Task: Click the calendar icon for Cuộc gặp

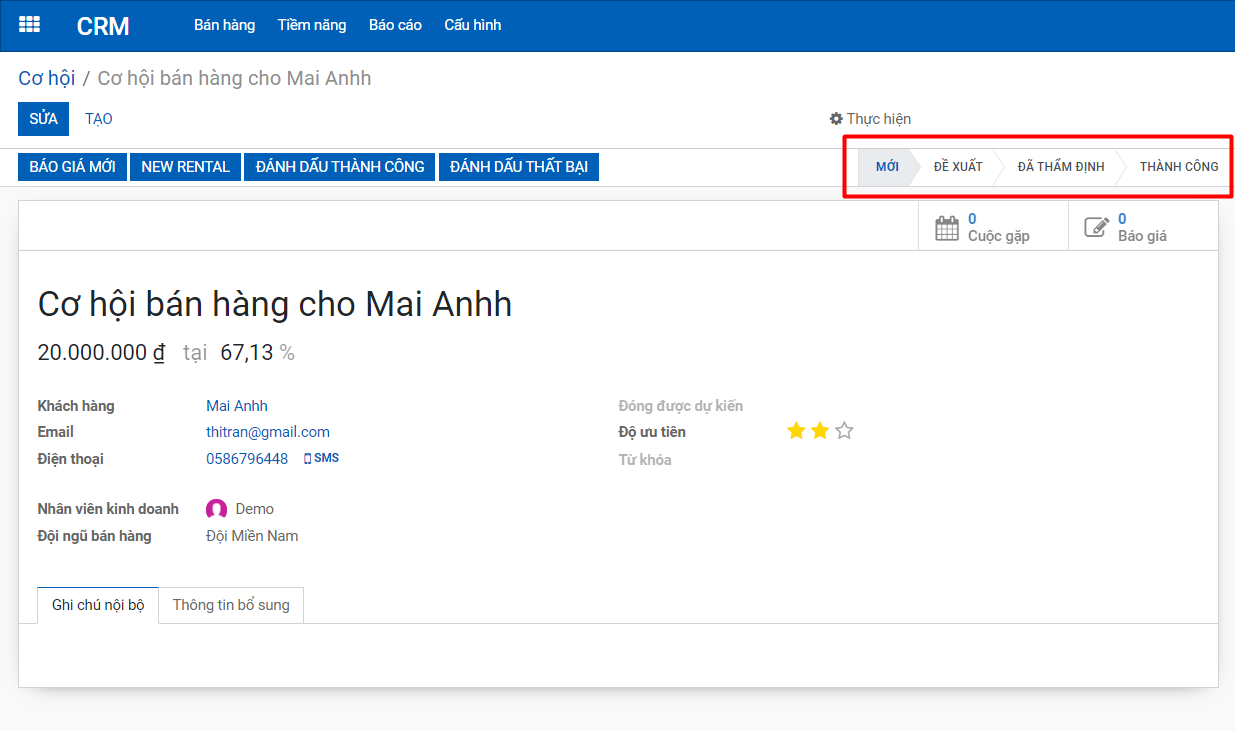Action: pos(946,228)
